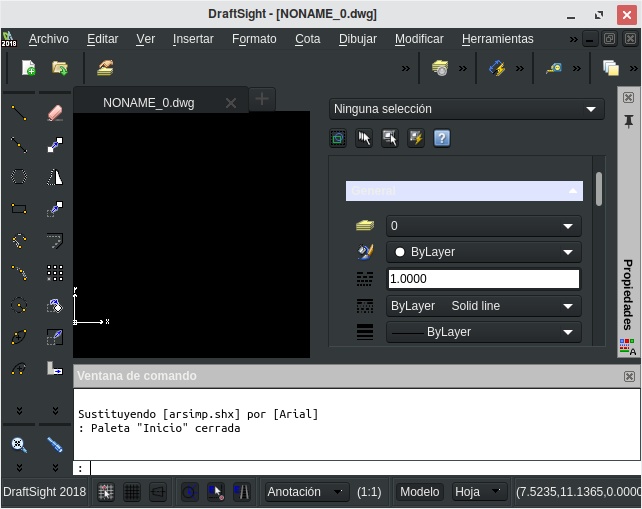Viewport: 642px width, 509px height.
Task: Pin the Propiedades palette
Action: coord(628,121)
